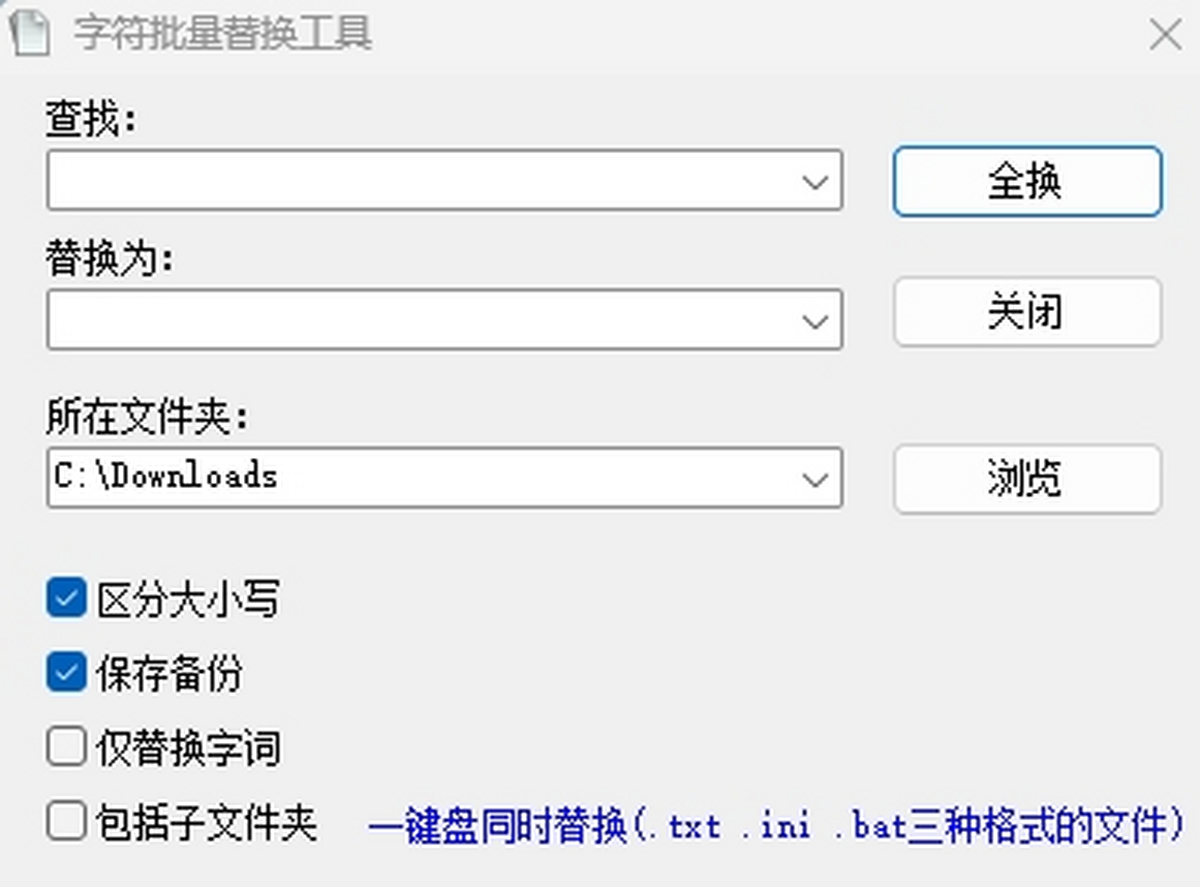Focus the 查找 text field
Screen dimensions: 1200x887
(x=420, y=180)
